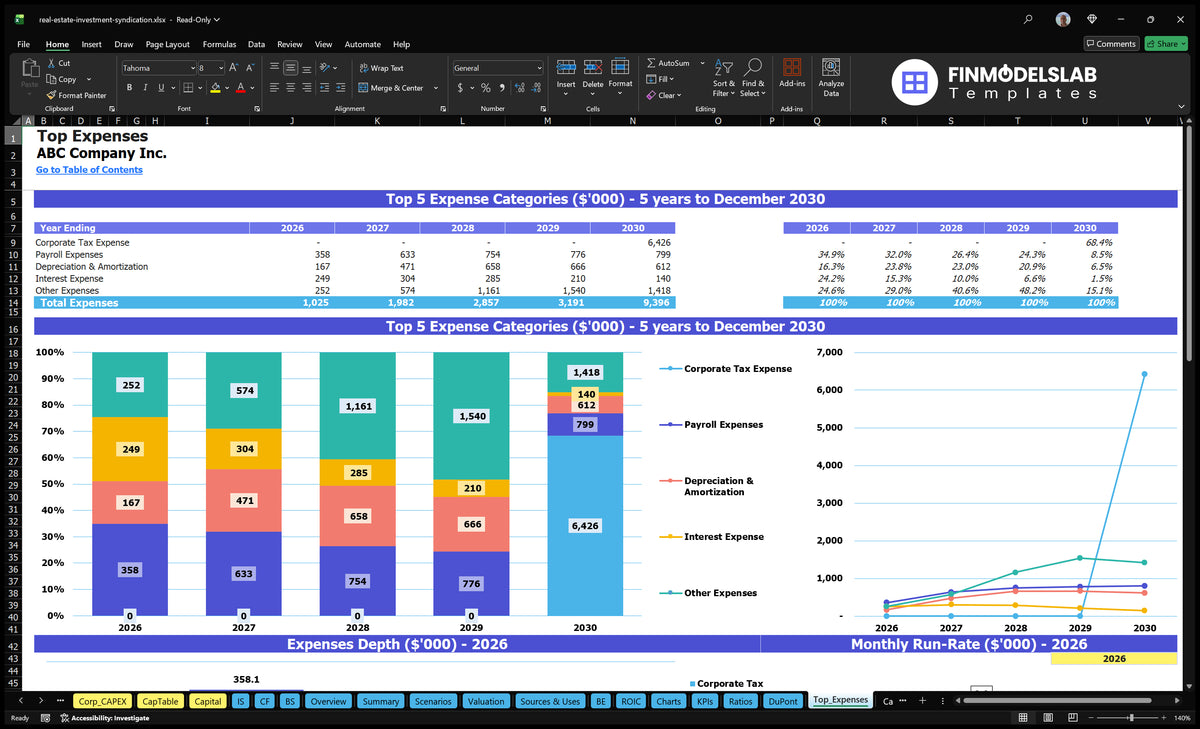Click the Copy icon in Clipboard group
The image size is (1200, 729).
click(51, 79)
